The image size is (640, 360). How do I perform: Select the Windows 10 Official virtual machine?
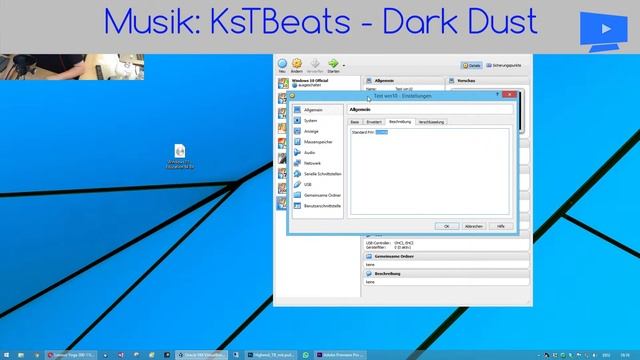point(318,83)
